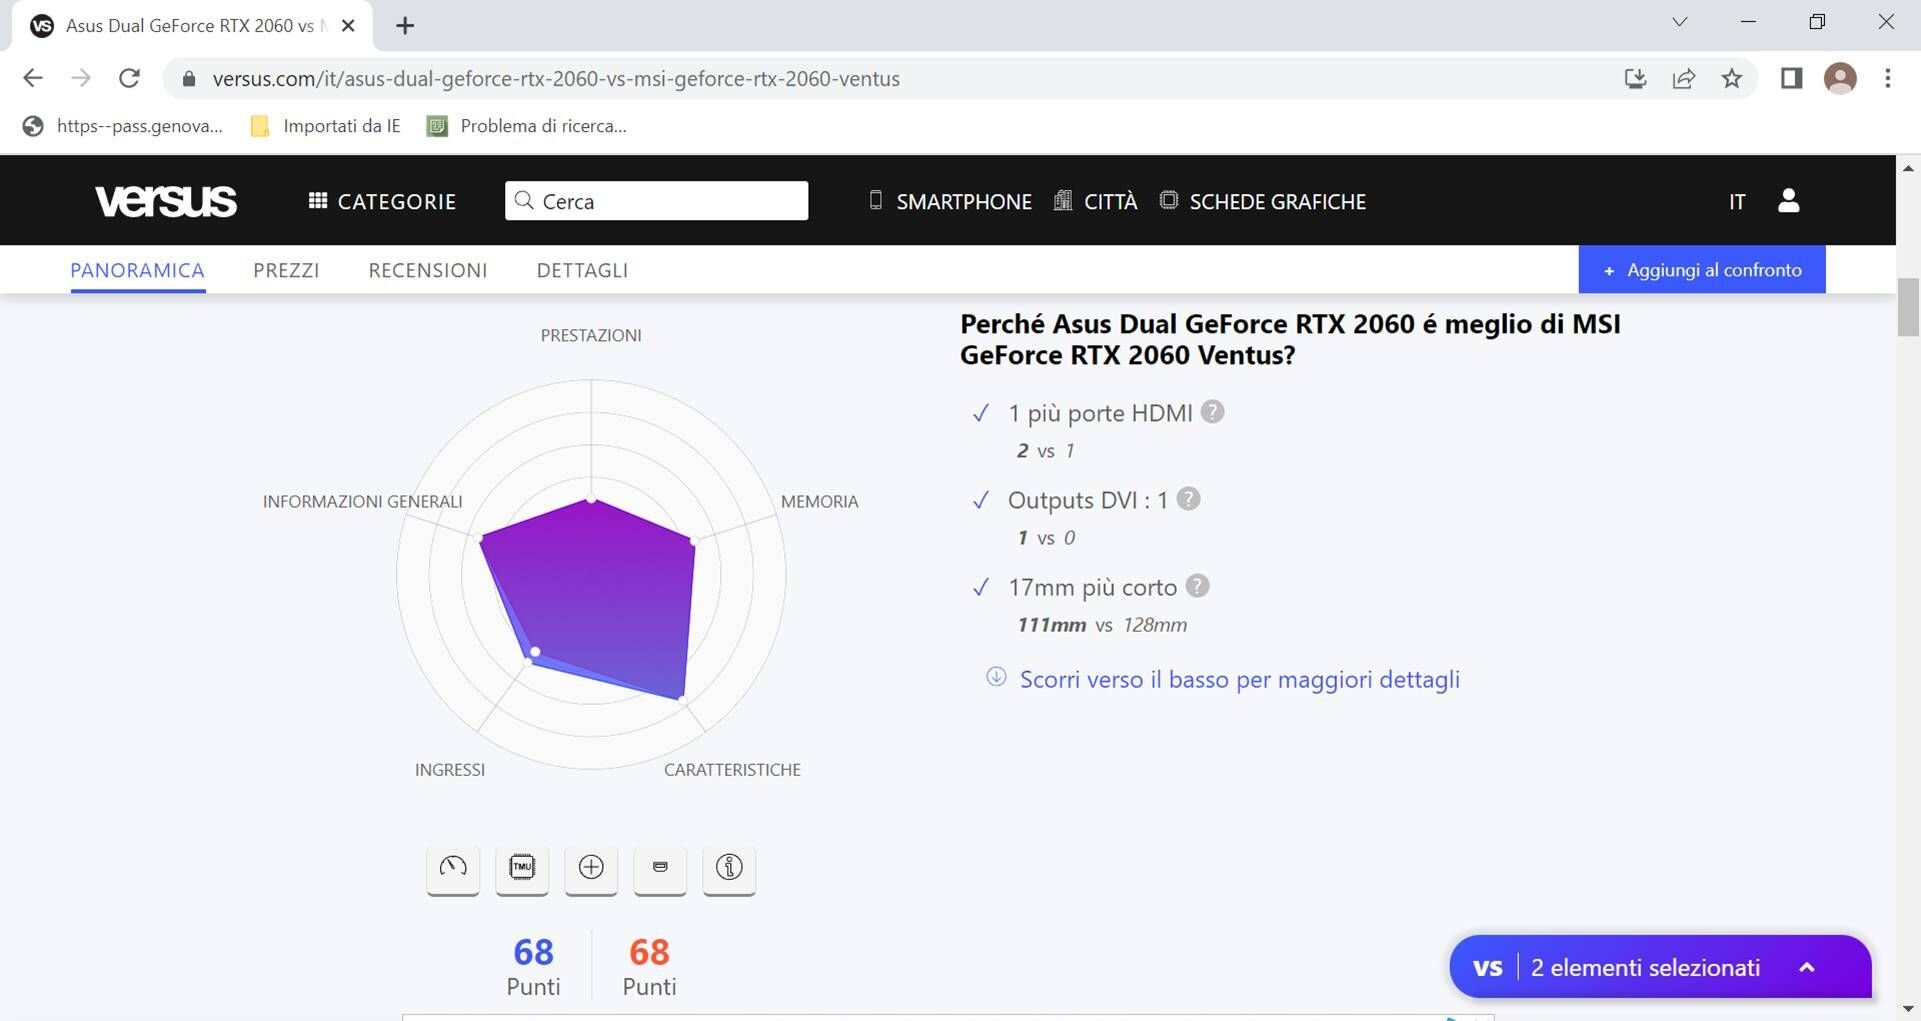Click the down-arrow circle icon beside Scorri

tap(996, 677)
